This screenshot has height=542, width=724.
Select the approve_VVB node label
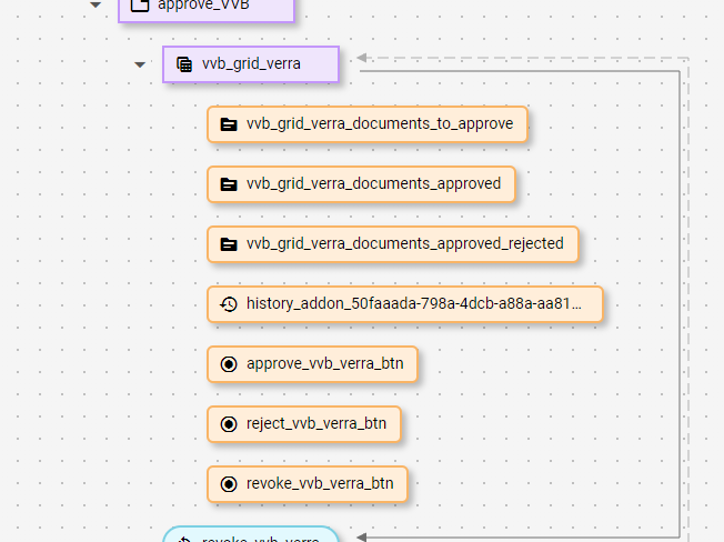point(204,6)
